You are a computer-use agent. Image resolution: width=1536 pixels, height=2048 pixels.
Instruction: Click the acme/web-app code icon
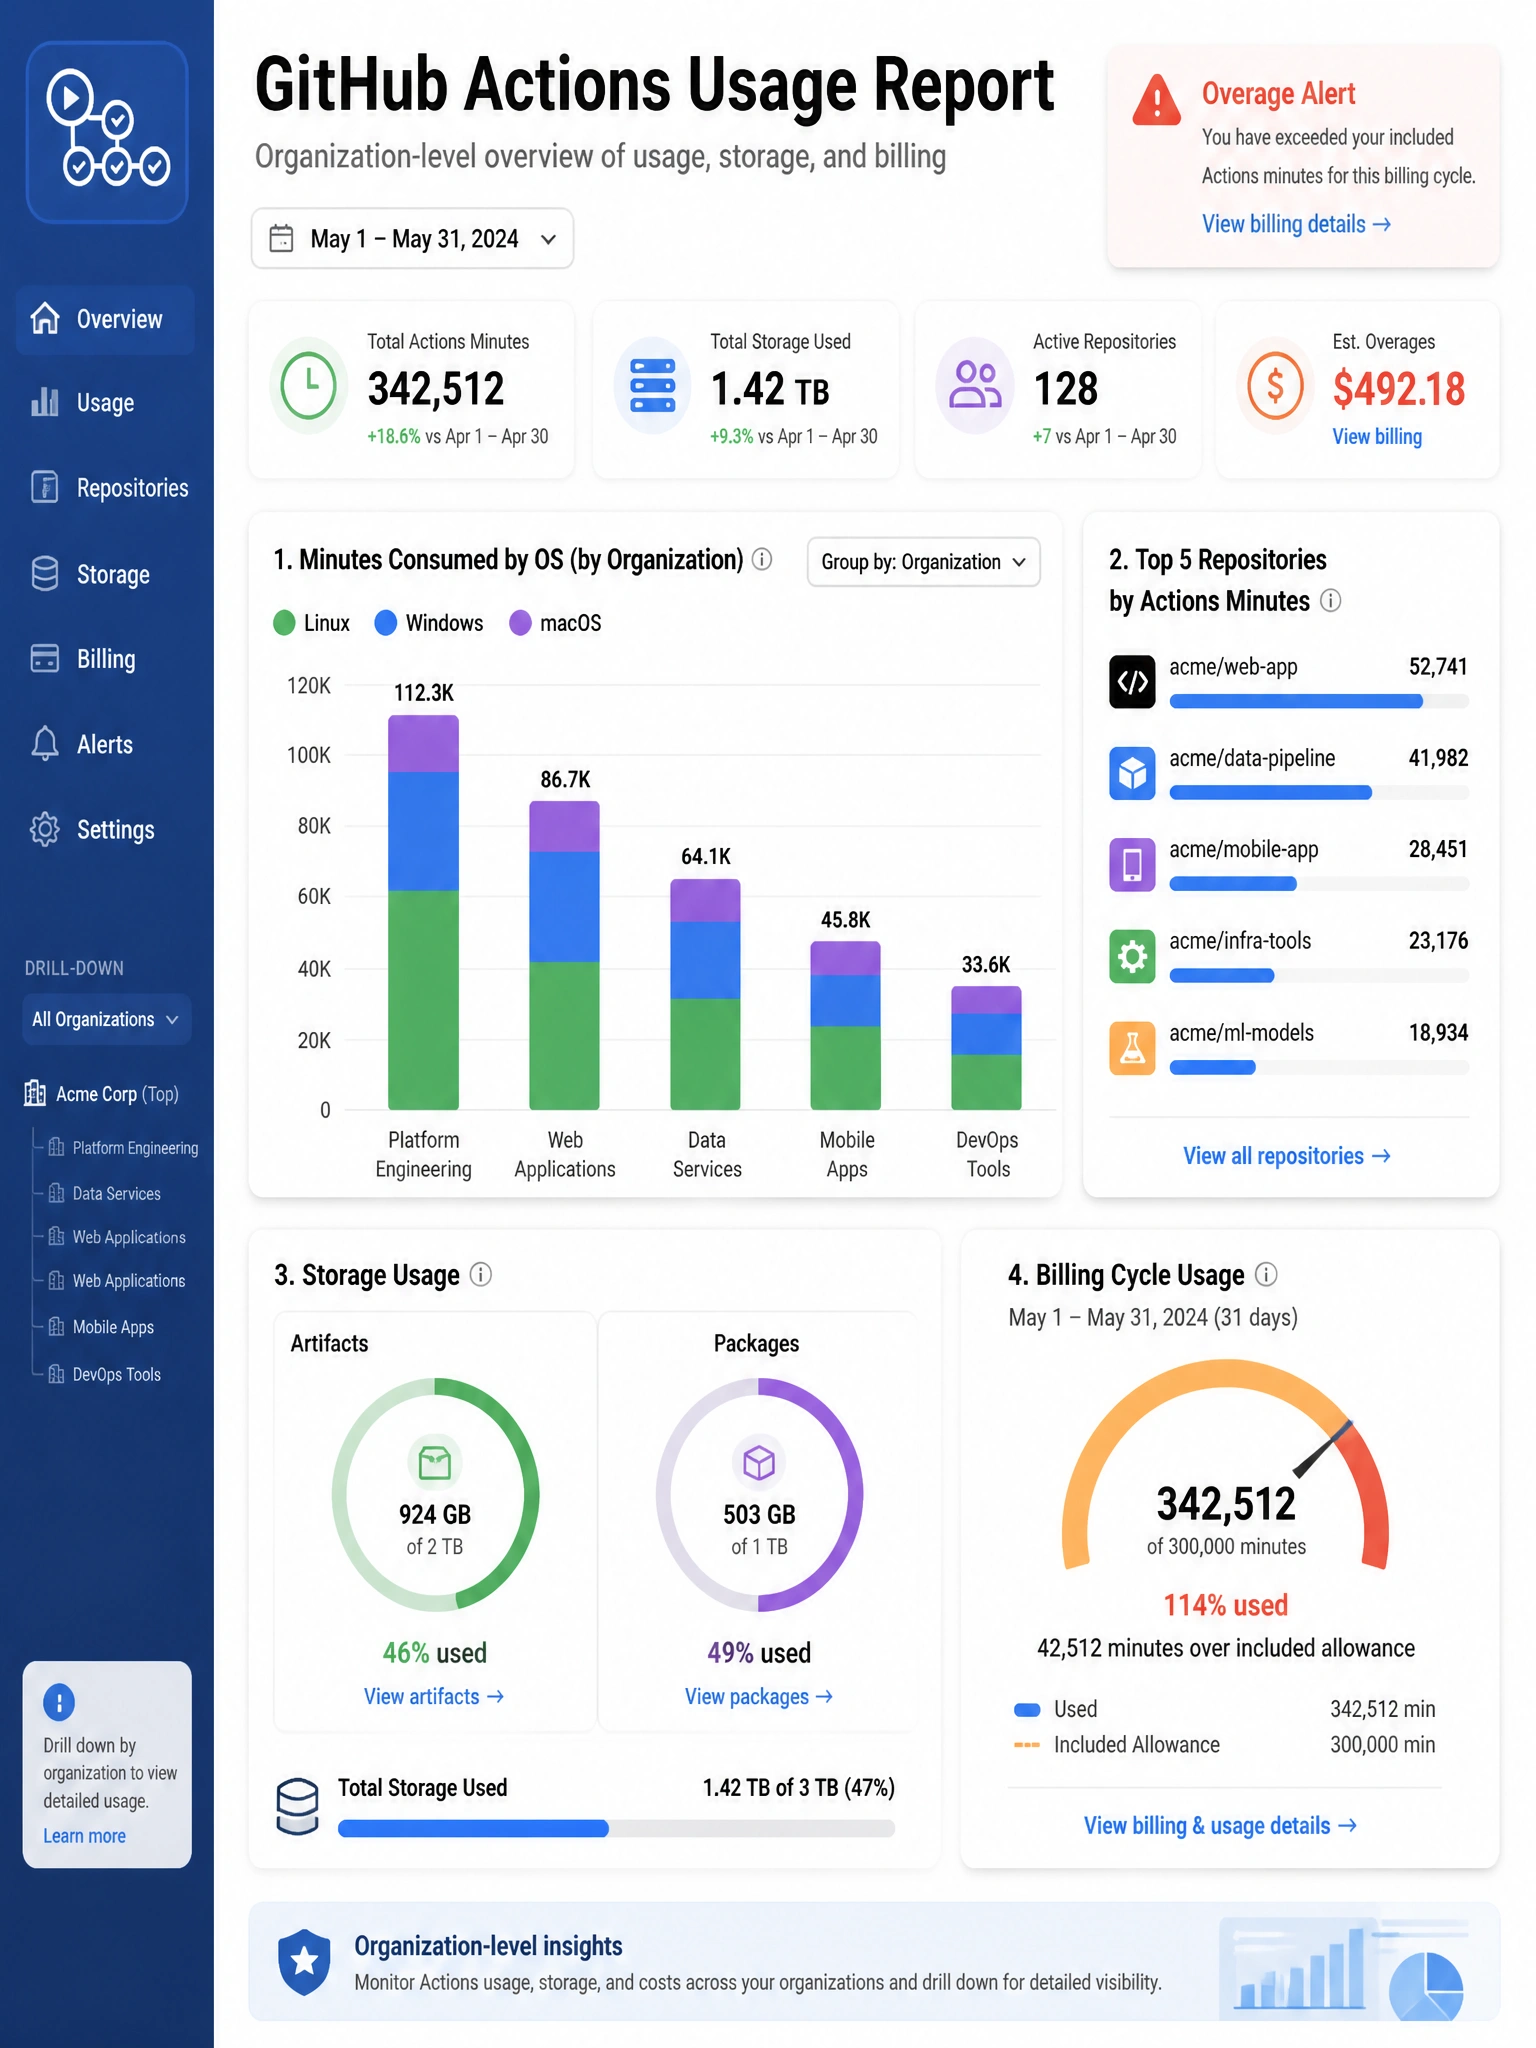(1132, 682)
